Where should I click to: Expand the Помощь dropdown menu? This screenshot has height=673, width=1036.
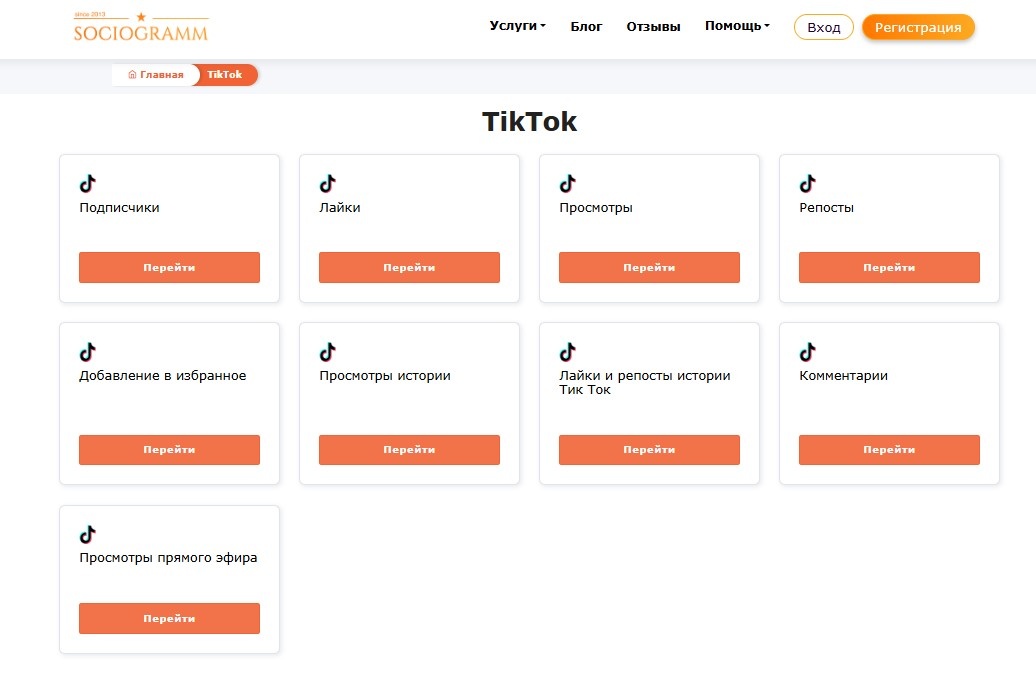[737, 26]
